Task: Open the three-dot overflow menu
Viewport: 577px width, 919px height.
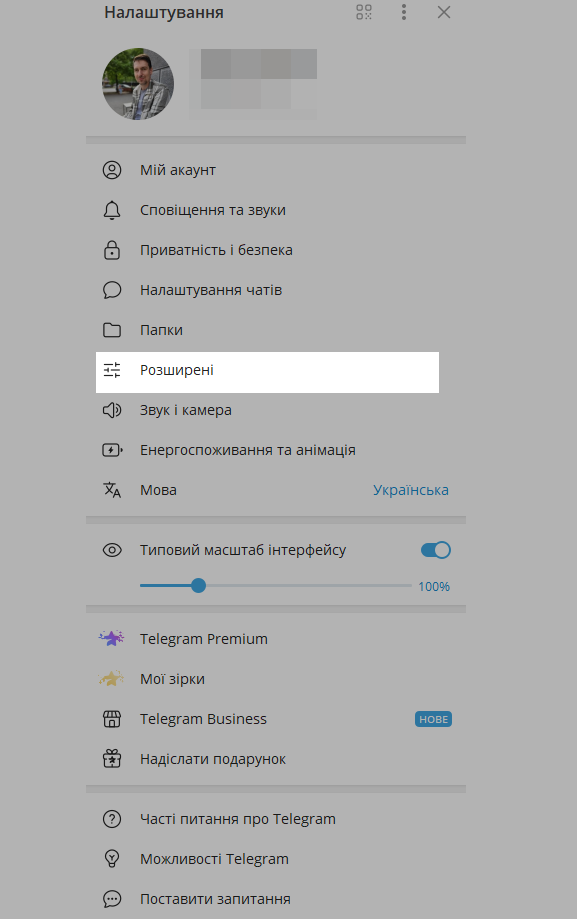Action: click(x=403, y=13)
